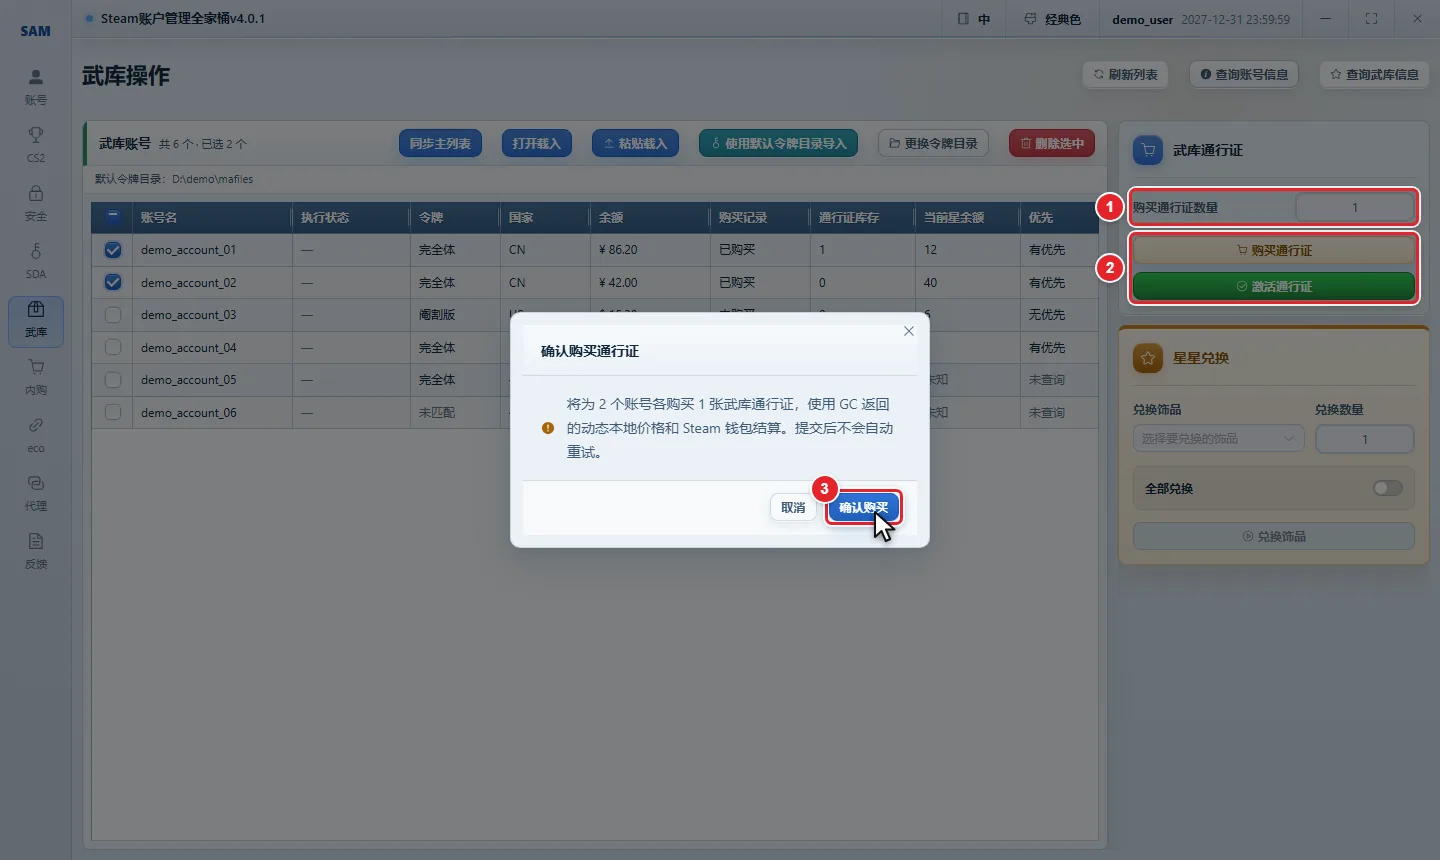Focus the 购买通行证数量 input field

pos(1355,208)
